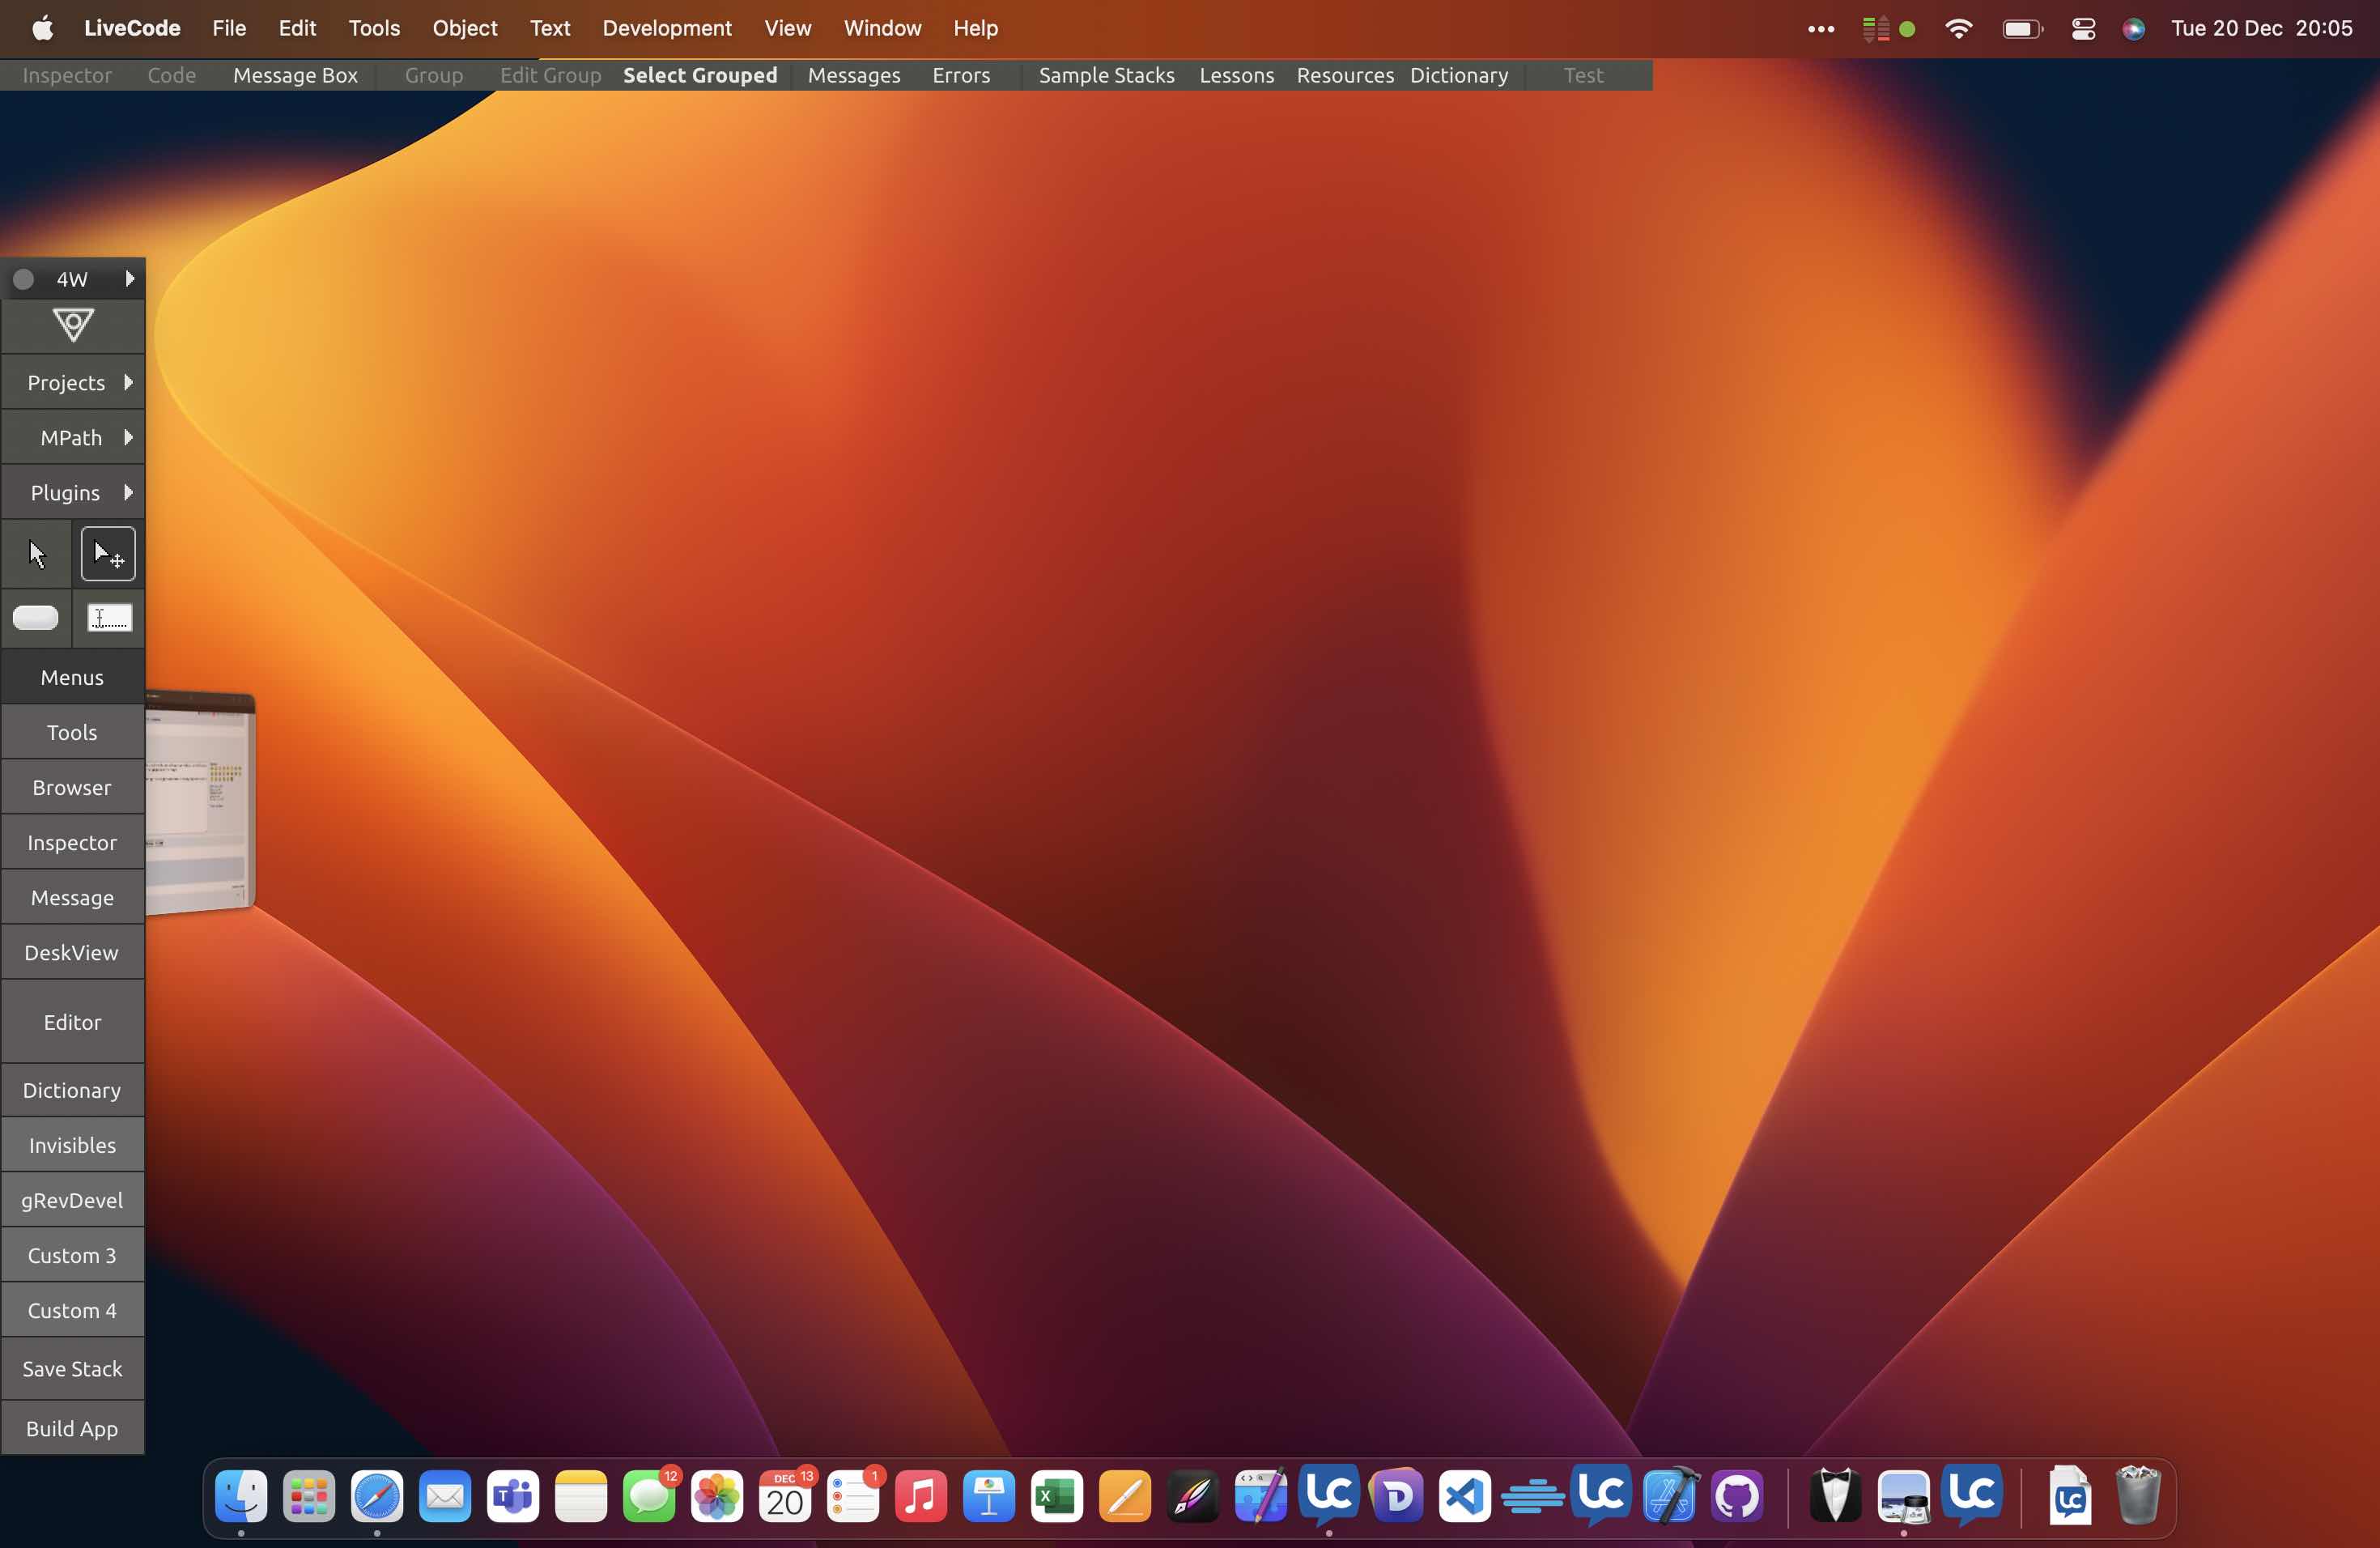Expand the MPath submenu arrow
Viewport: 2380px width, 1548px height.
(128, 437)
